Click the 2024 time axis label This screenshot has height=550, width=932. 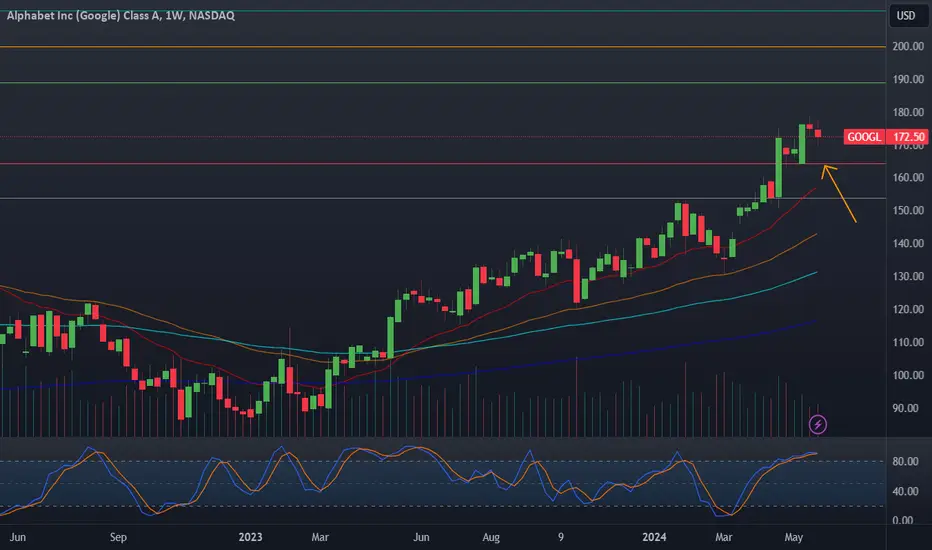point(654,537)
